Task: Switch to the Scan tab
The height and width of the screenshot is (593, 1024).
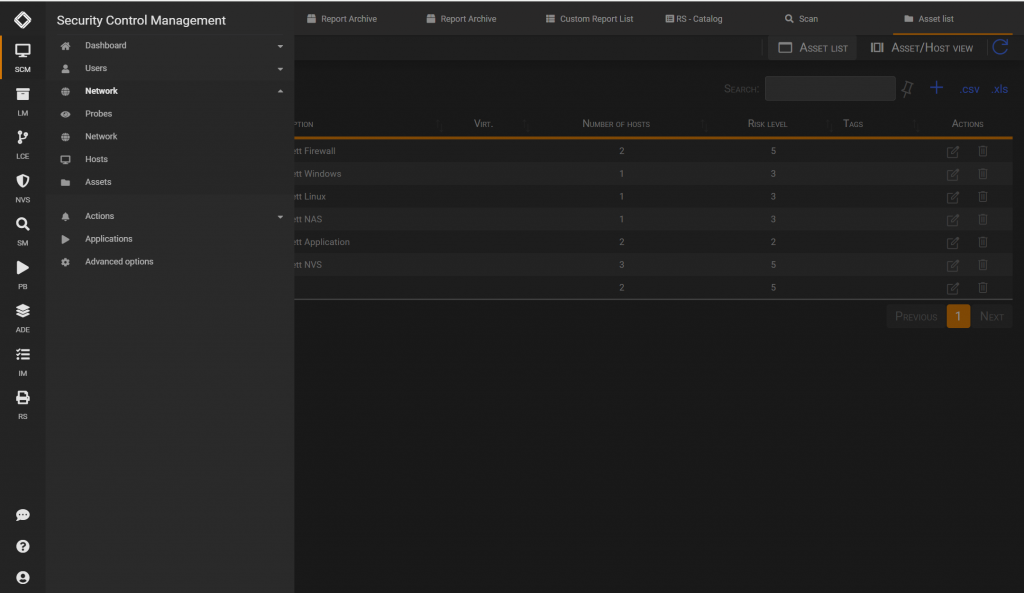Action: click(801, 19)
